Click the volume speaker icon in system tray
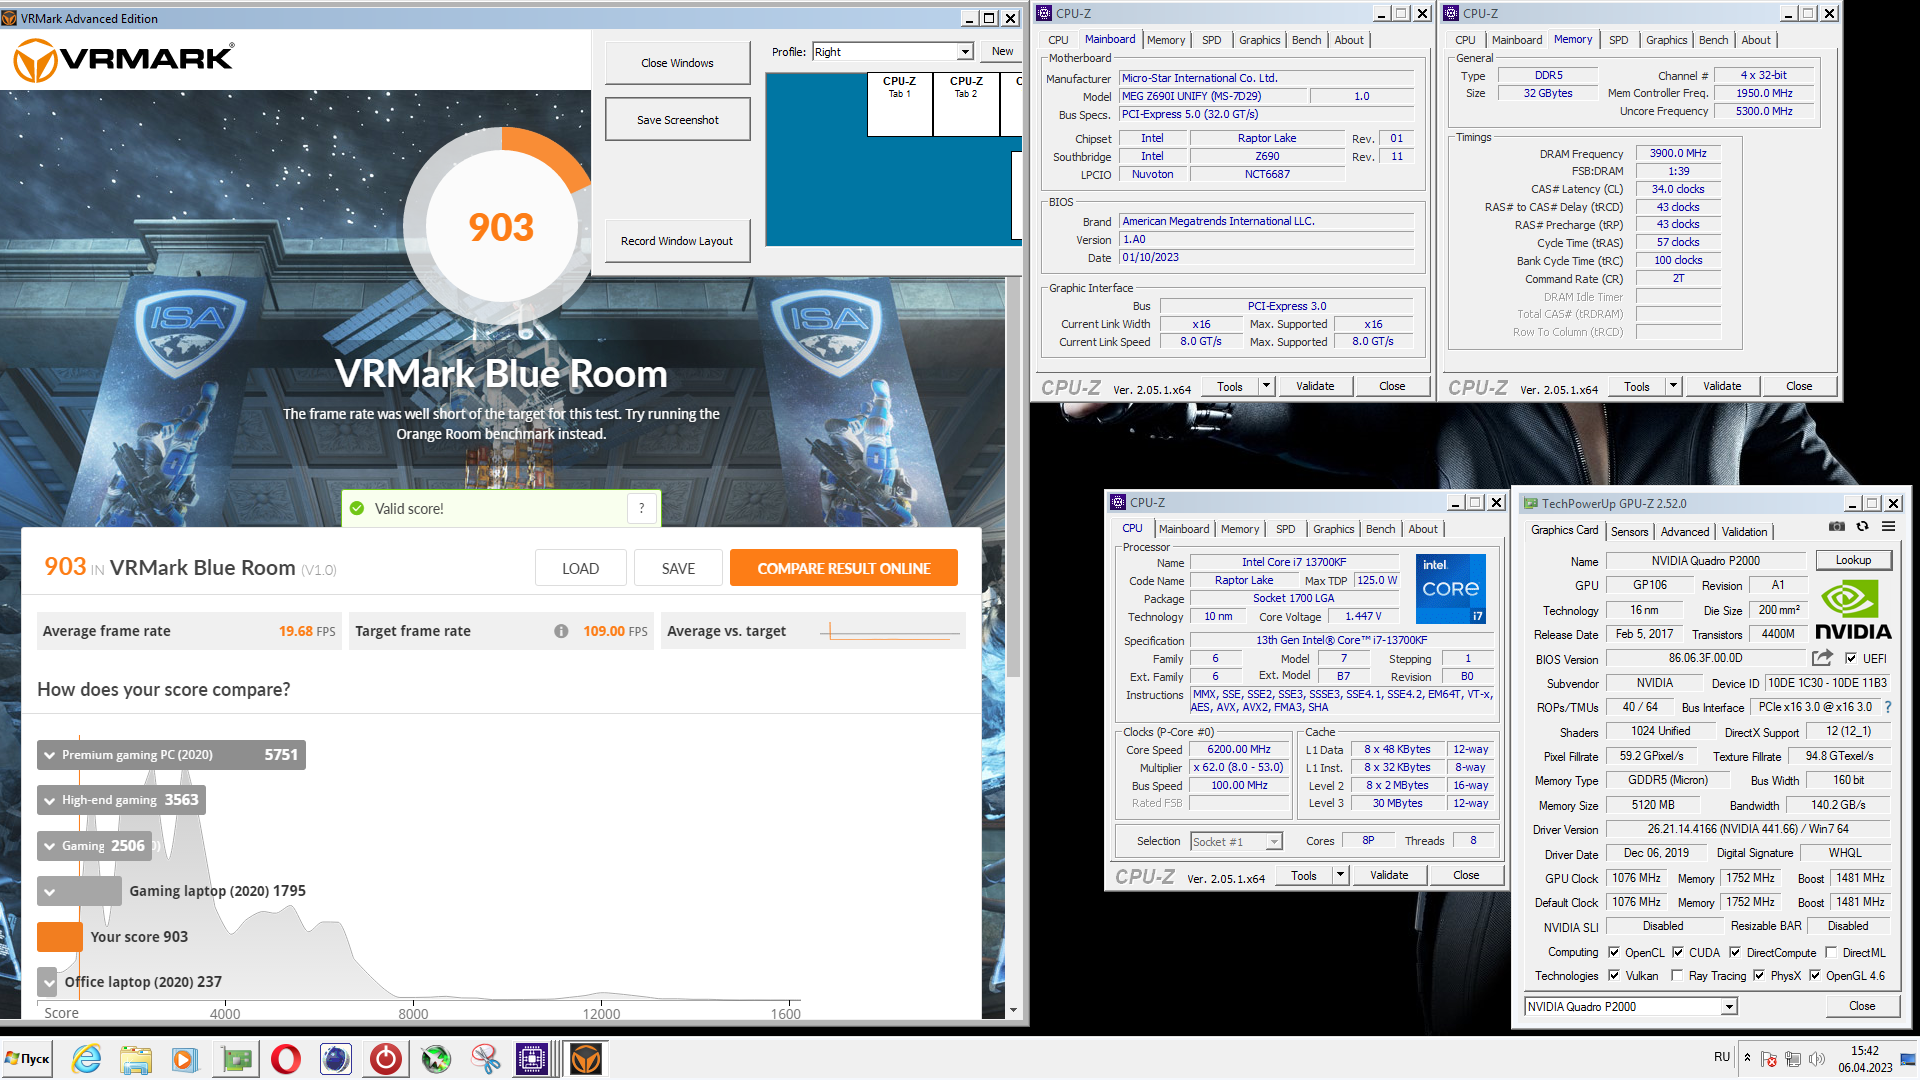This screenshot has width=1920, height=1080. pos(1817,1058)
